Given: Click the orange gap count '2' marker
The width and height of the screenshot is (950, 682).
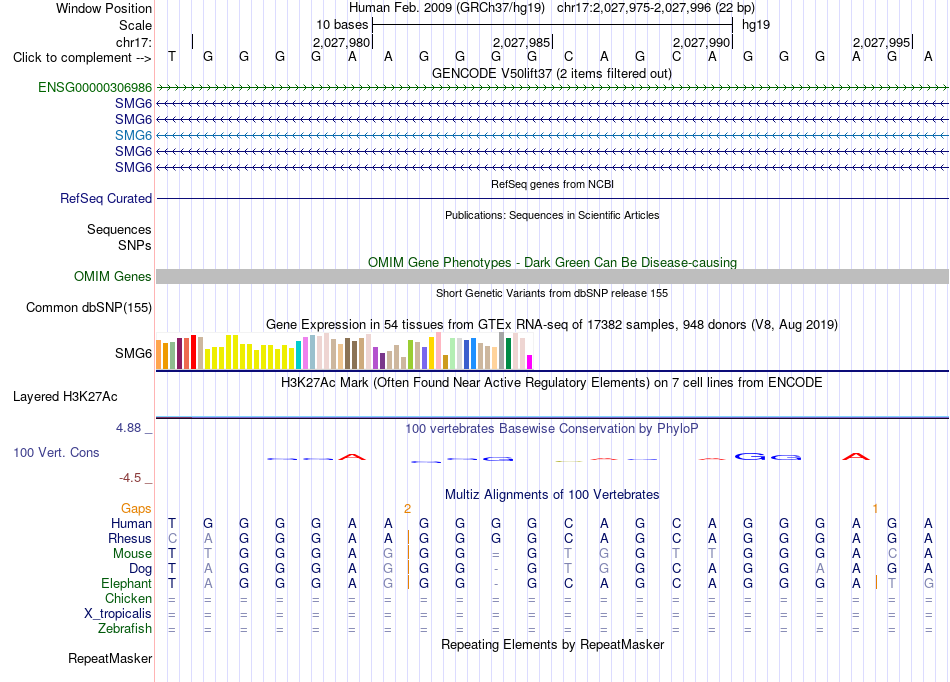Looking at the screenshot, I should click(407, 509).
